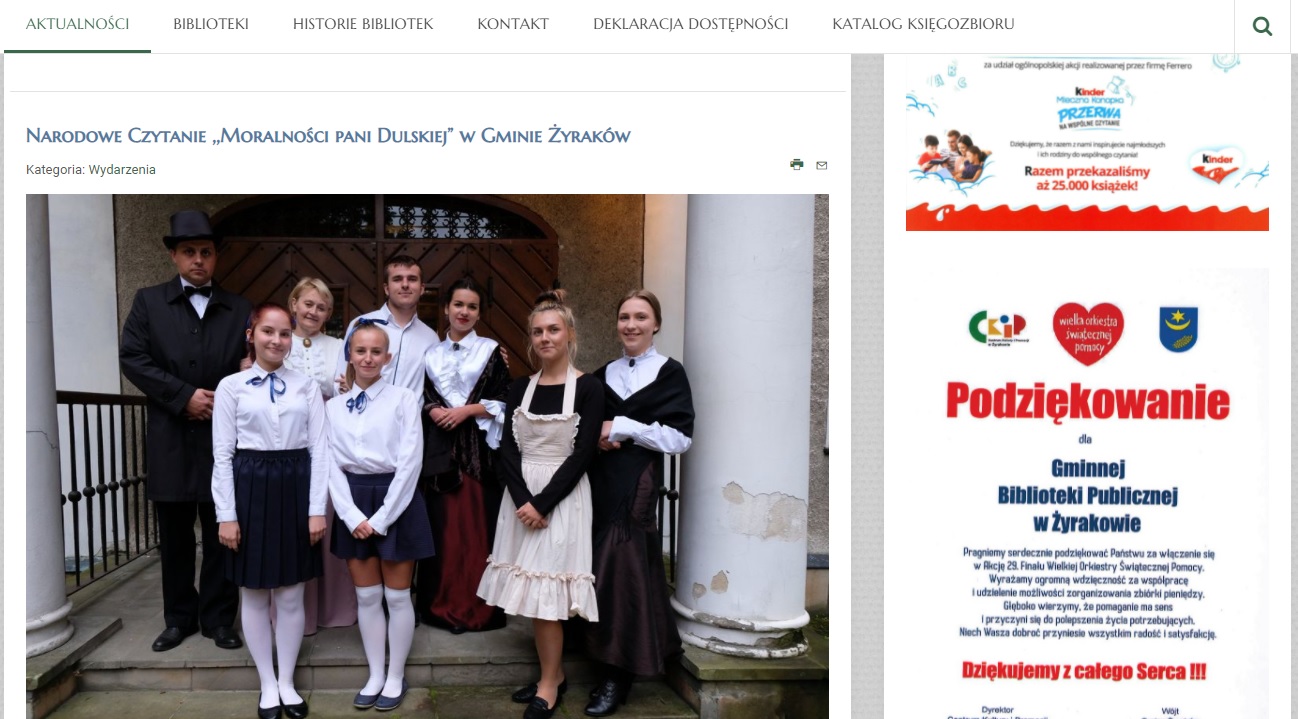
Task: Open the Kontakt menu item
Action: (513, 24)
